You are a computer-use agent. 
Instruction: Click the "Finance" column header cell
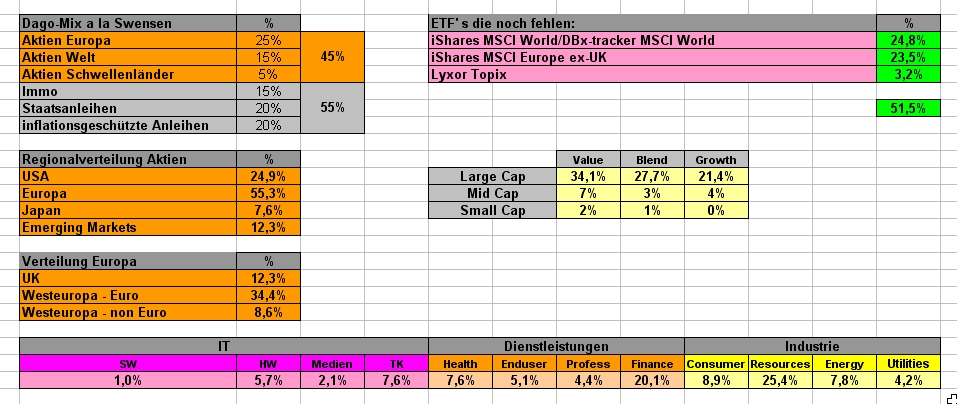tap(652, 363)
